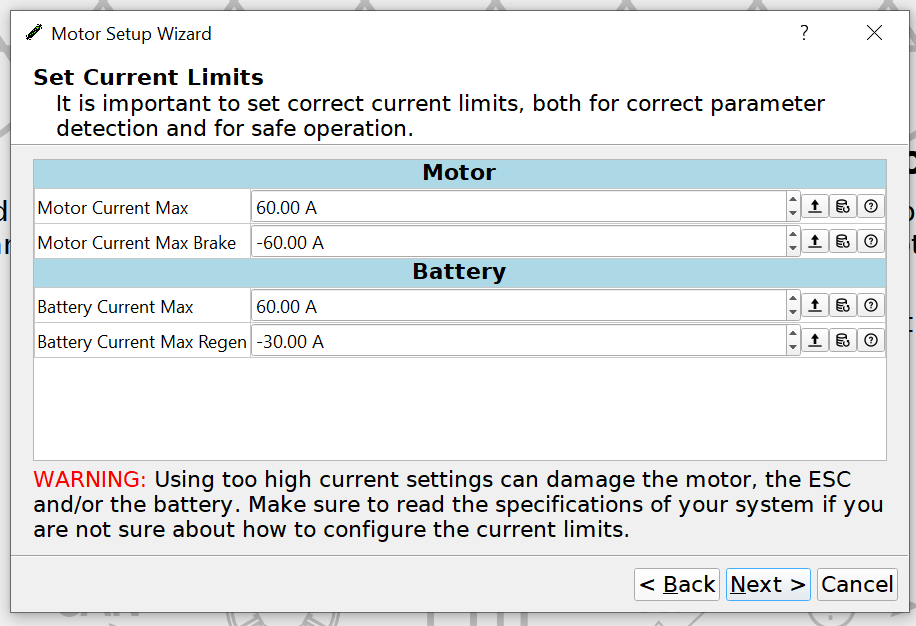Image resolution: width=916 pixels, height=626 pixels.
Task: Click the upload arrow icon for Motor Current Max
Action: 815,206
